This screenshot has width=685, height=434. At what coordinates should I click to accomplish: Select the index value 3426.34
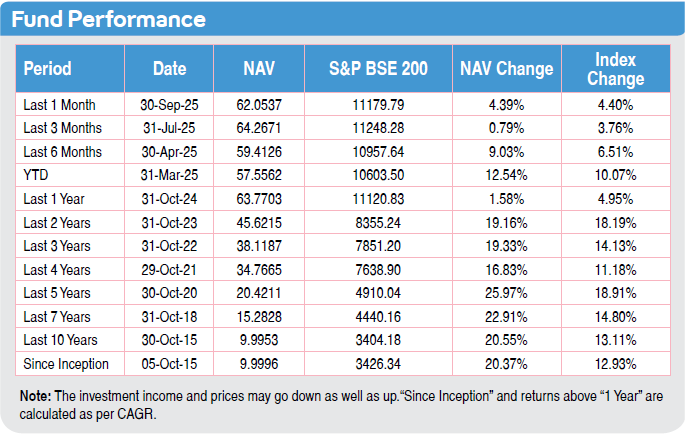[378, 364]
